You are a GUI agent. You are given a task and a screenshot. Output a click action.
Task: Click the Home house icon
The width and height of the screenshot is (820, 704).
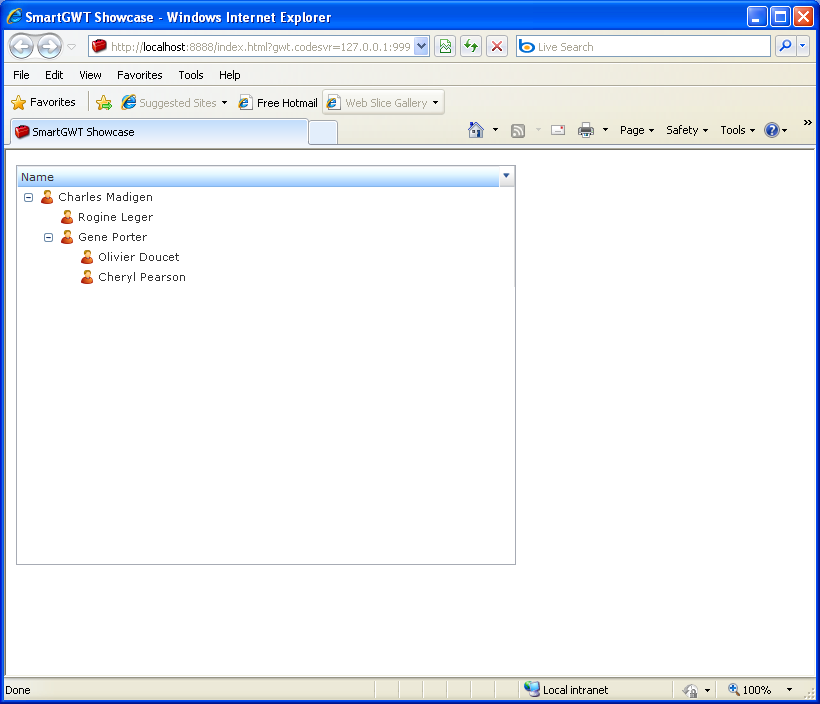pos(475,130)
